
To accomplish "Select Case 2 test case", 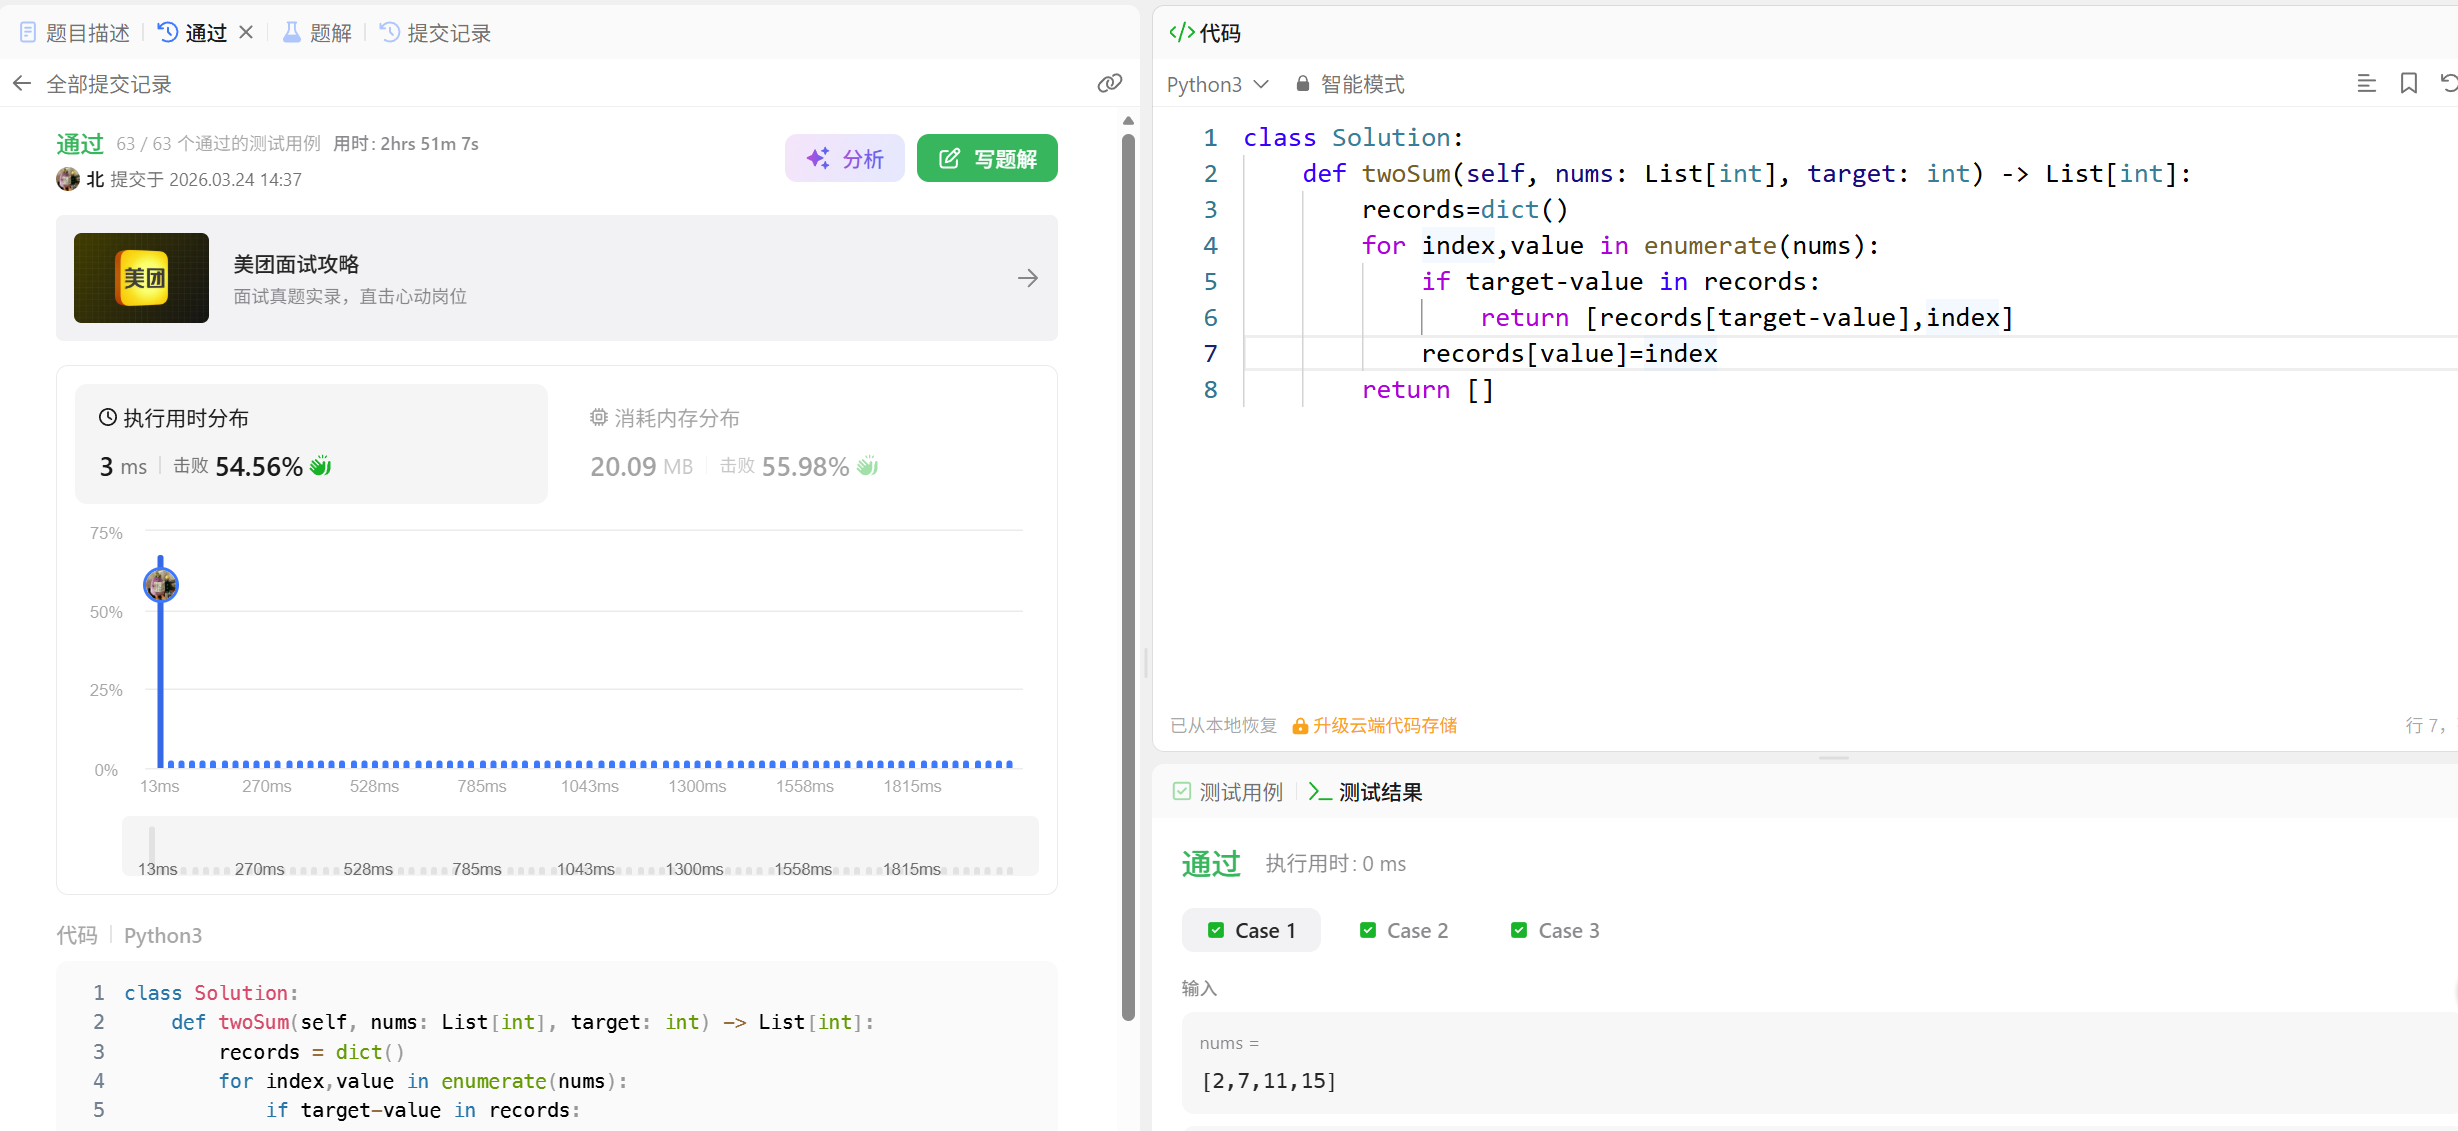I will [1403, 930].
